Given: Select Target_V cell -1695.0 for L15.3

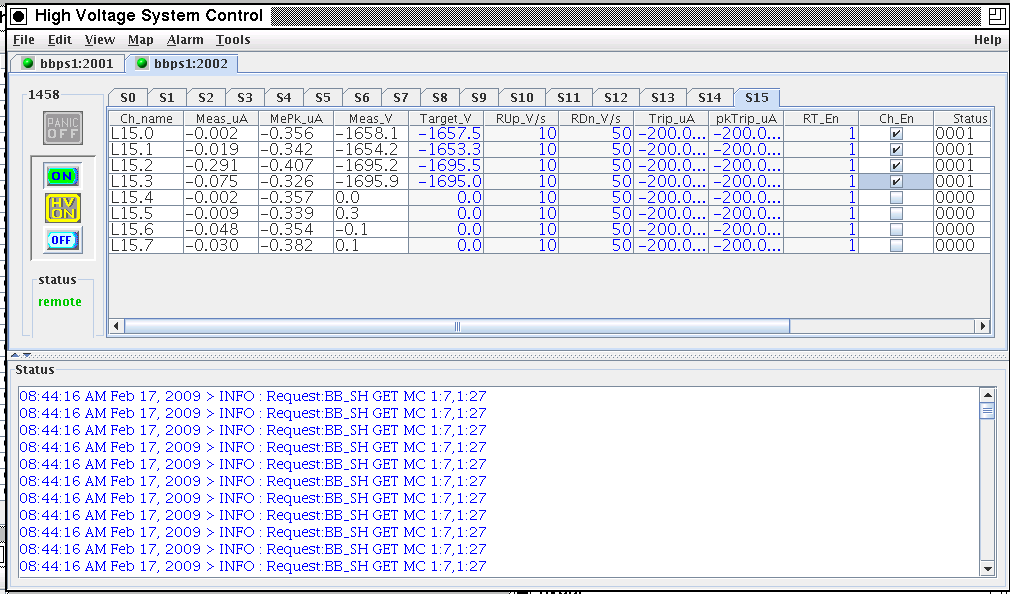Looking at the screenshot, I should (446, 182).
